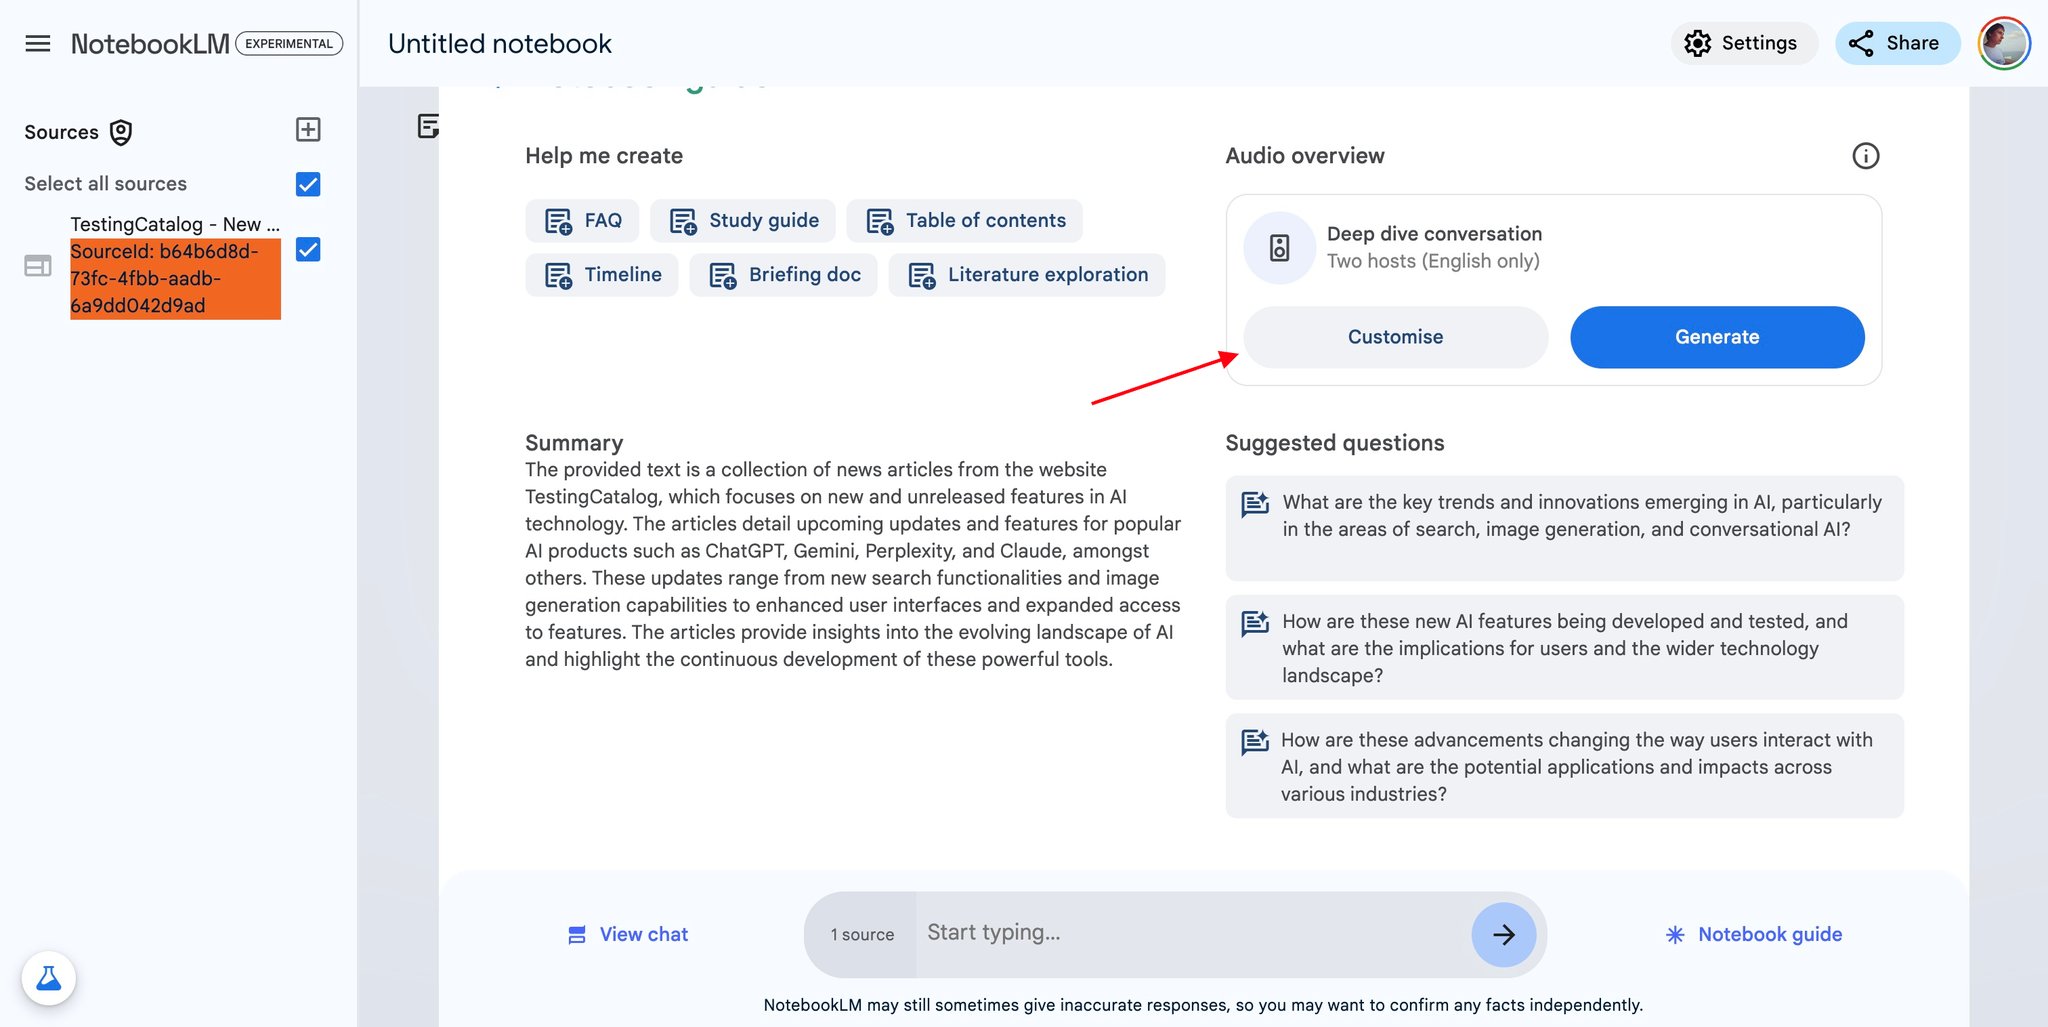This screenshot has width=2048, height=1027.
Task: Click the Audio overview info icon
Action: pos(1866,156)
